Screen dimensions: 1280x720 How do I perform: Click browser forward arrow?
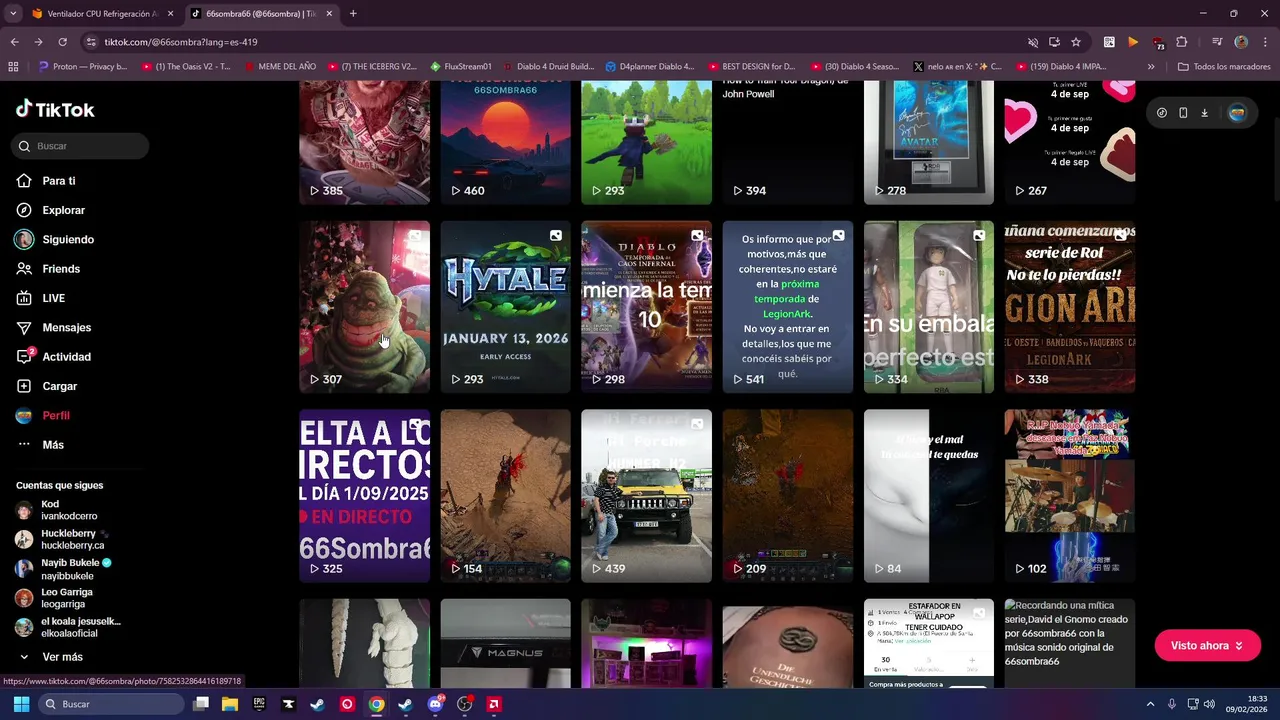click(x=38, y=42)
